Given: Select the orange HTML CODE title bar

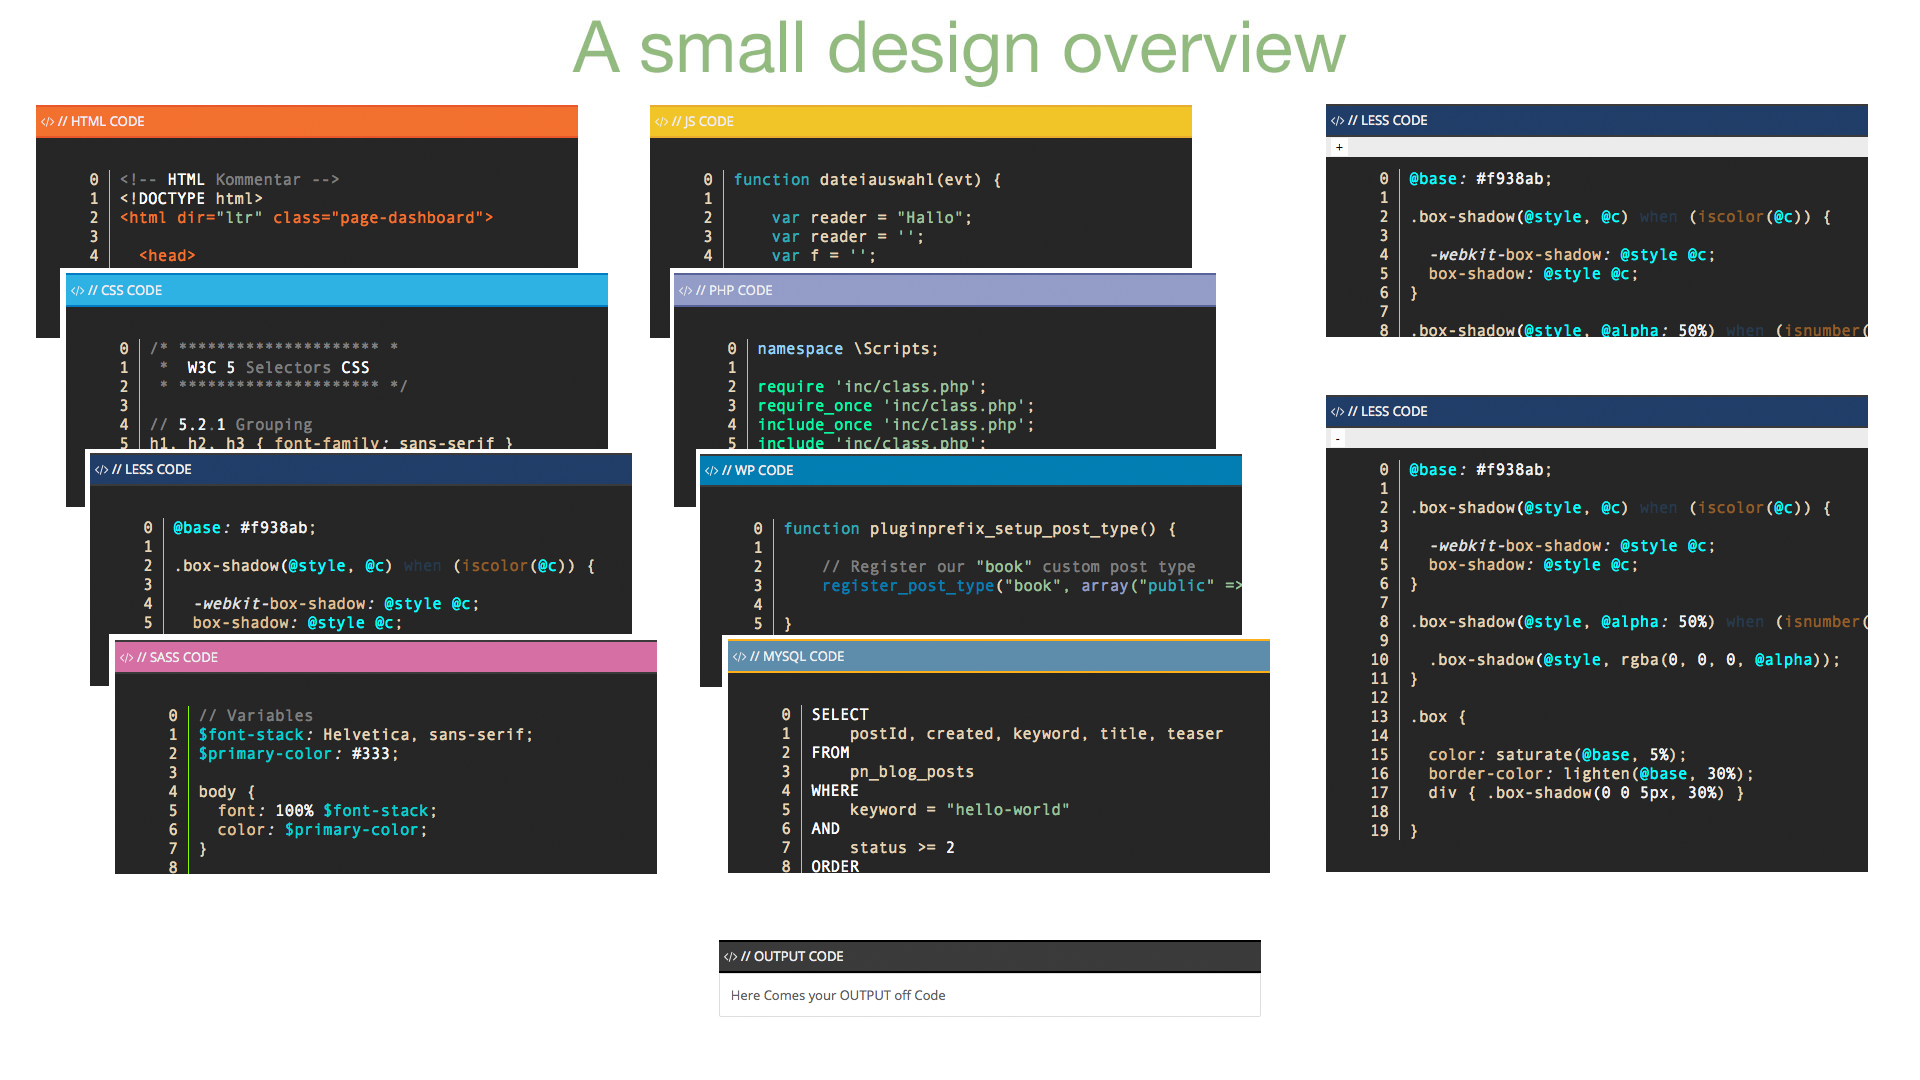Looking at the screenshot, I should [307, 121].
